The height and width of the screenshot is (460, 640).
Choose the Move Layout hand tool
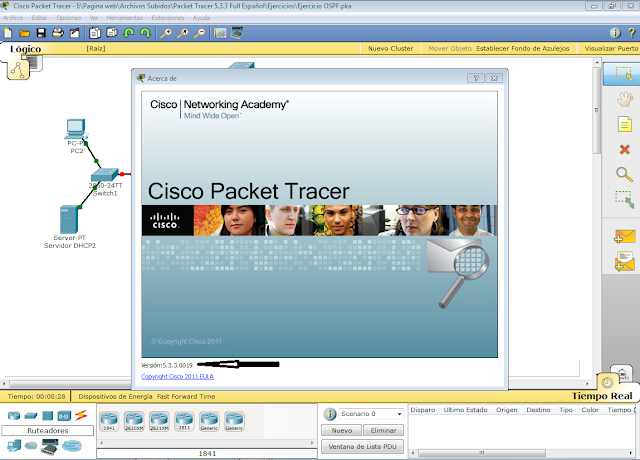click(624, 99)
